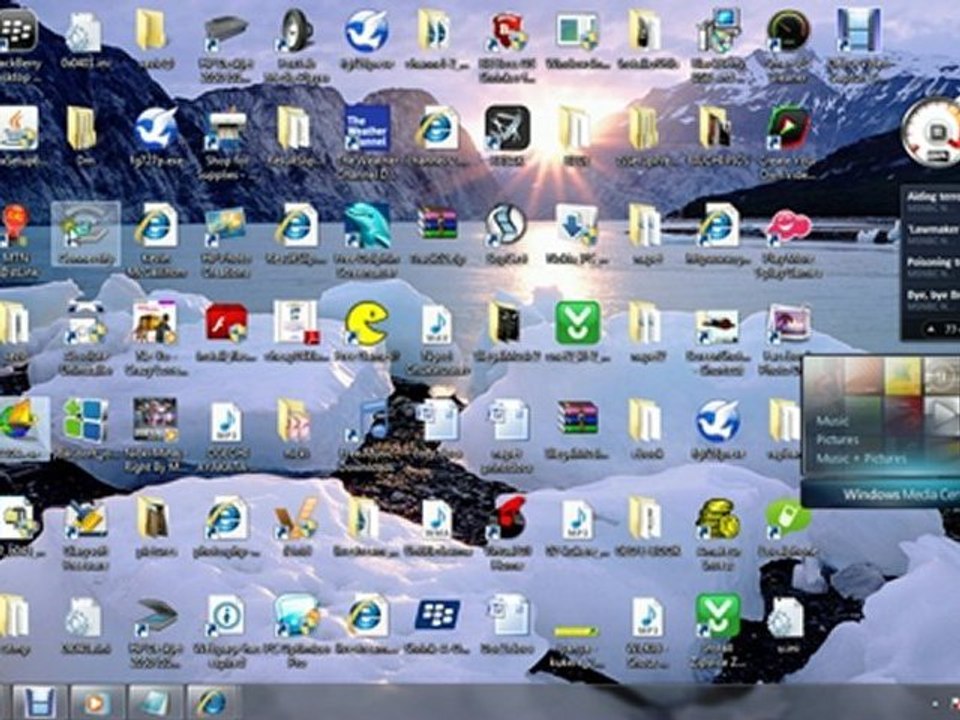Open the "Lawmaker" headline in feed gadget
Image resolution: width=960 pixels, height=720 pixels.
pos(932,229)
